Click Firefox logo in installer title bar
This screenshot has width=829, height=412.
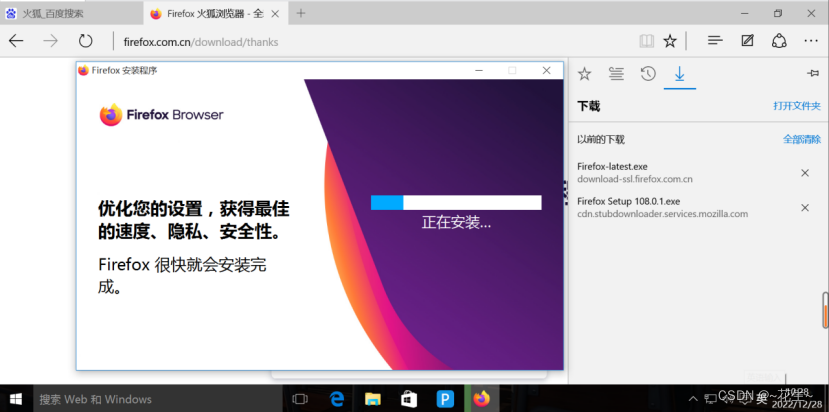coord(83,70)
